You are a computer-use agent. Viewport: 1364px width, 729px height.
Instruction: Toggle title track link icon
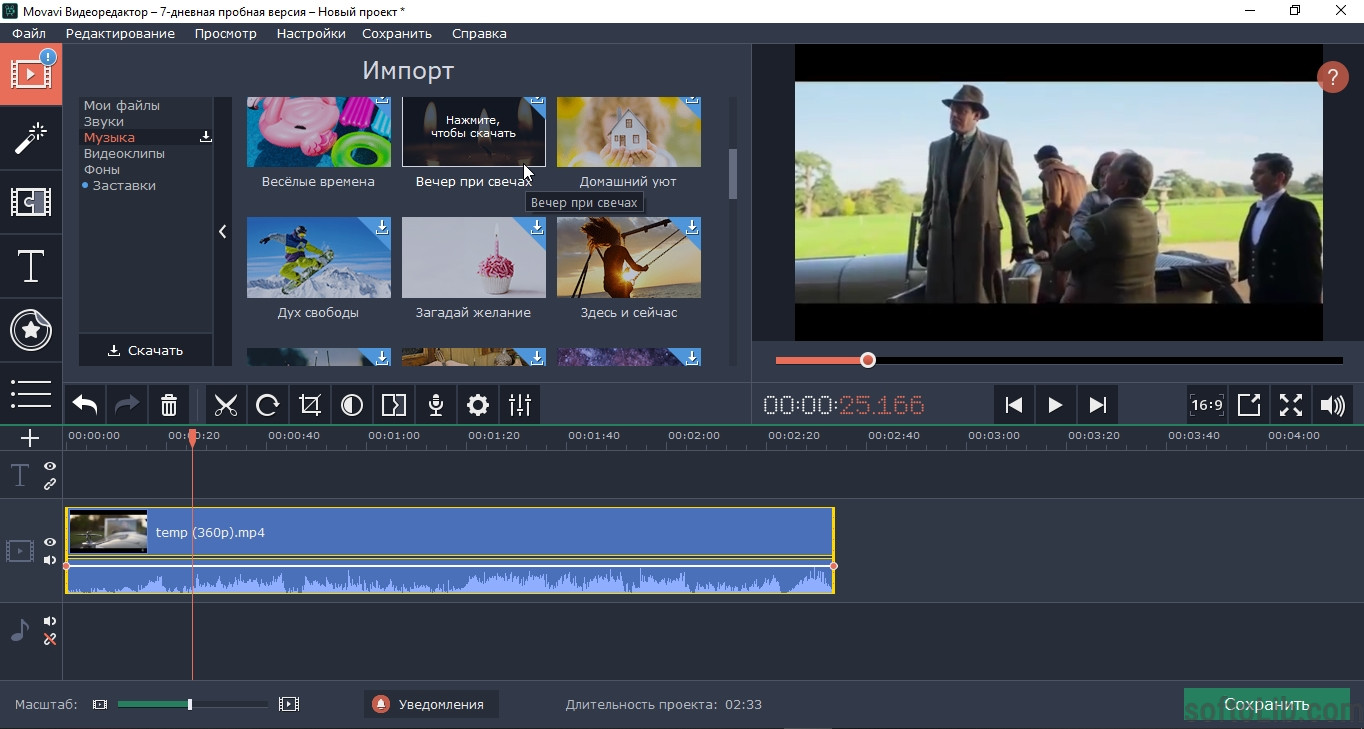[50, 484]
